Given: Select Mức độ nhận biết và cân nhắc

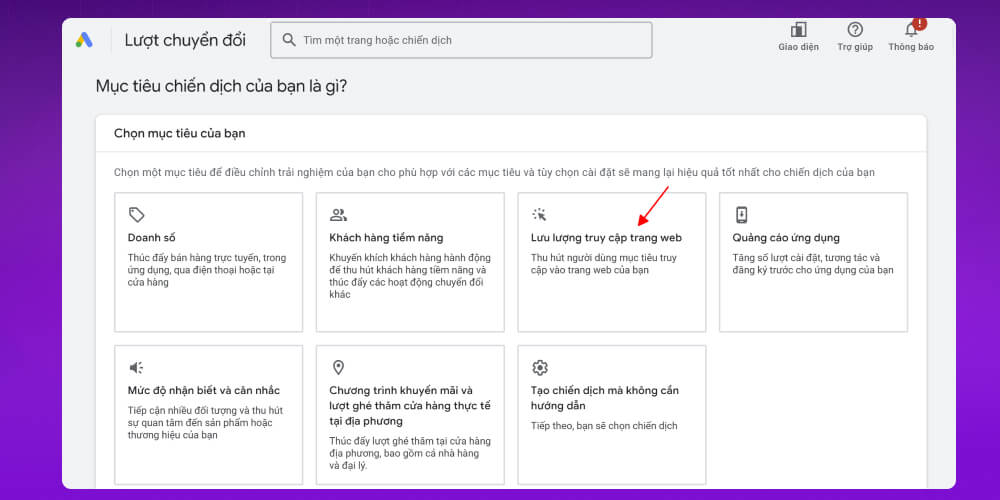Looking at the screenshot, I should [204, 390].
